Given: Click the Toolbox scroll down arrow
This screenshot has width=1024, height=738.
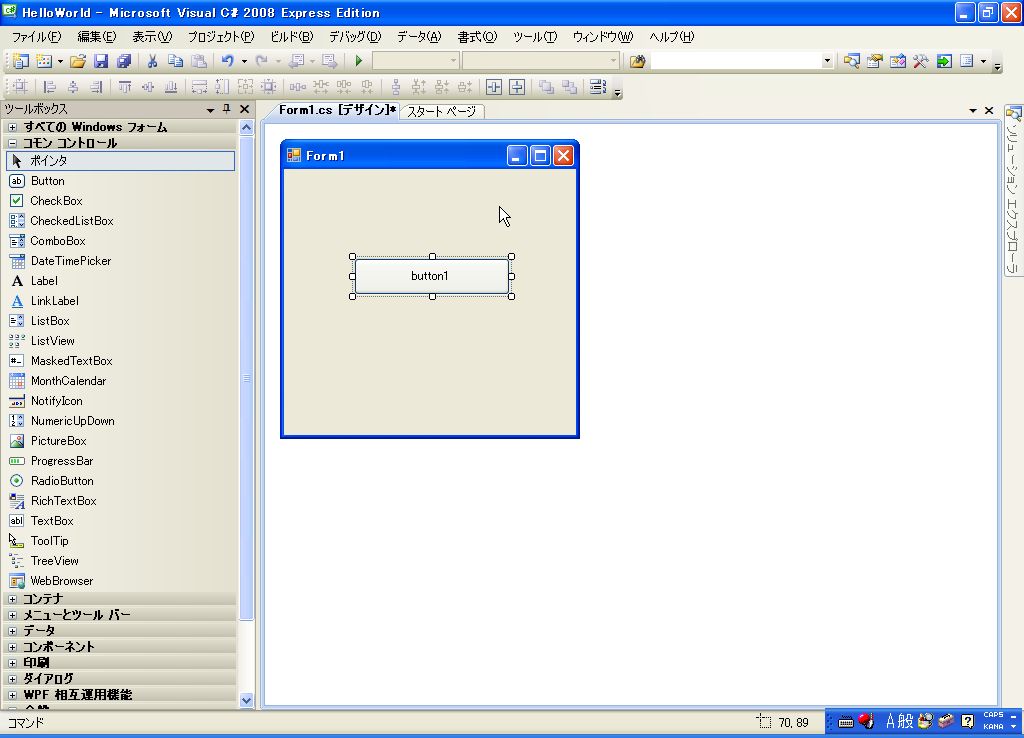Looking at the screenshot, I should pyautogui.click(x=246, y=700).
